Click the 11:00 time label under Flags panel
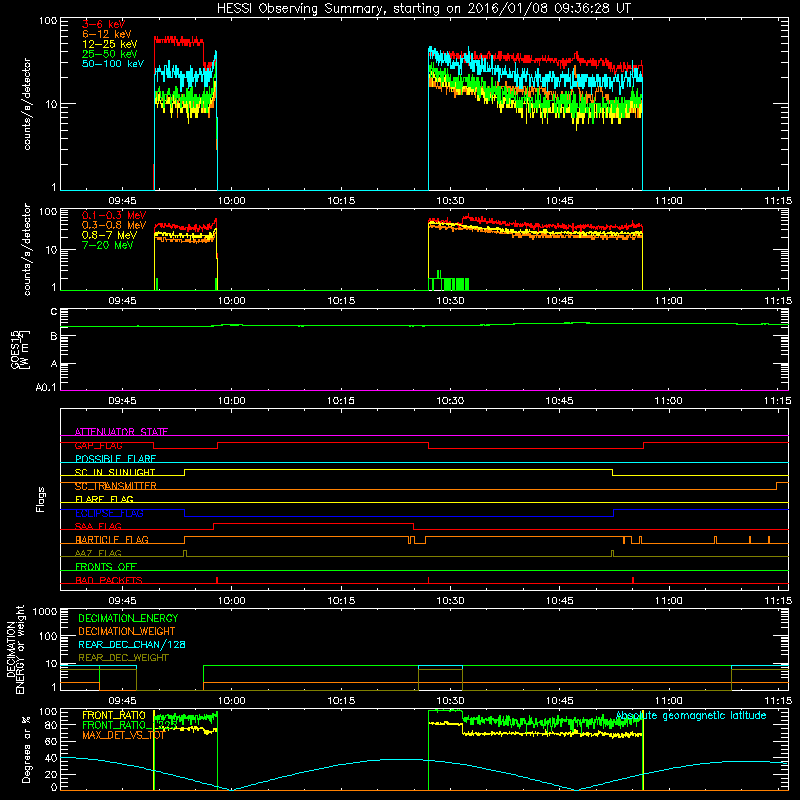 pyautogui.click(x=668, y=601)
